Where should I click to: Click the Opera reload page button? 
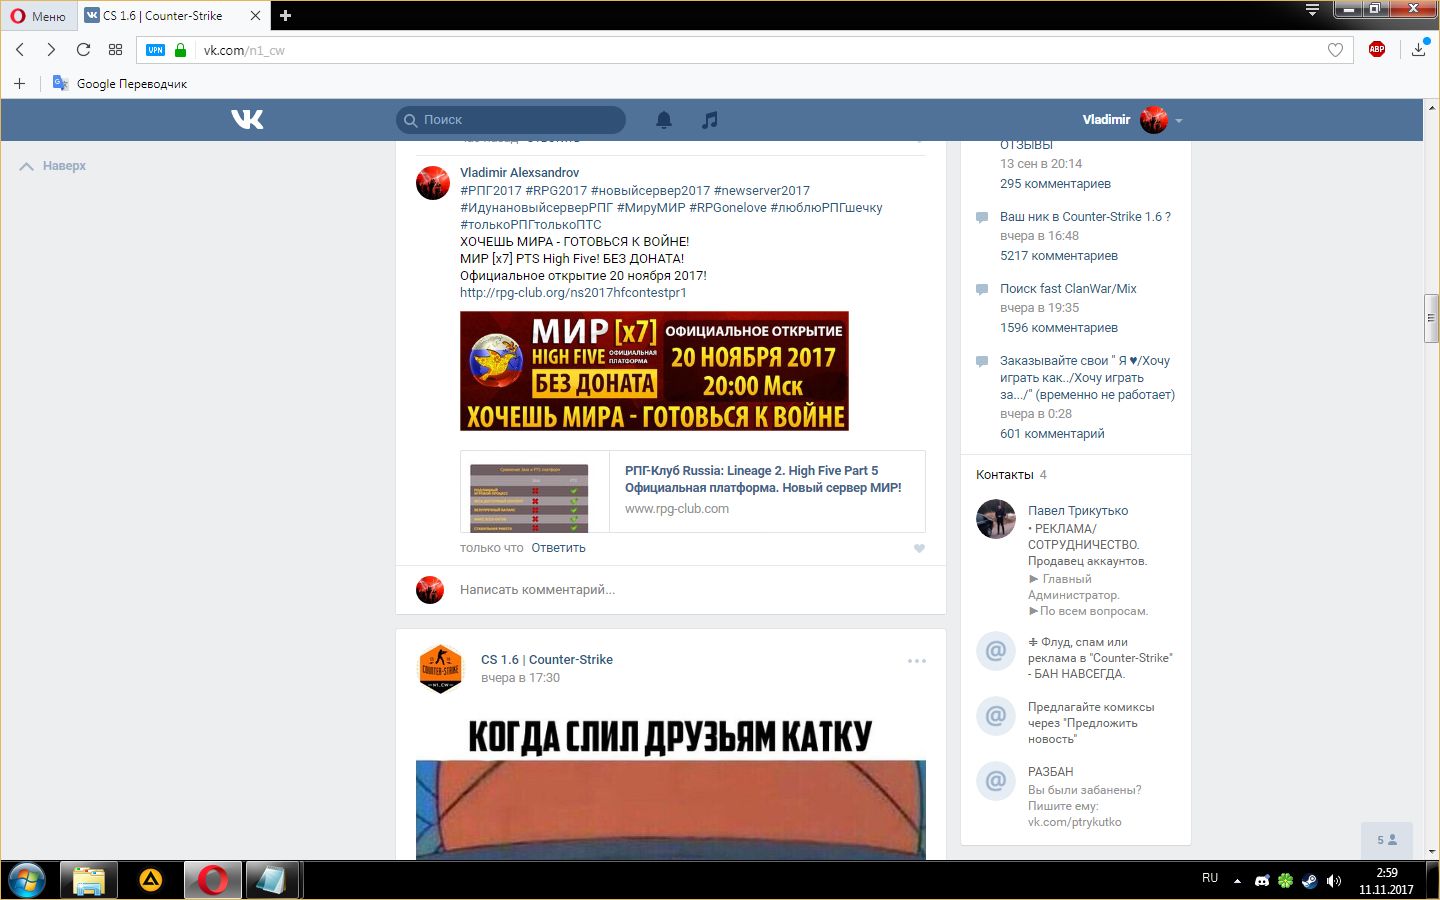(x=83, y=50)
